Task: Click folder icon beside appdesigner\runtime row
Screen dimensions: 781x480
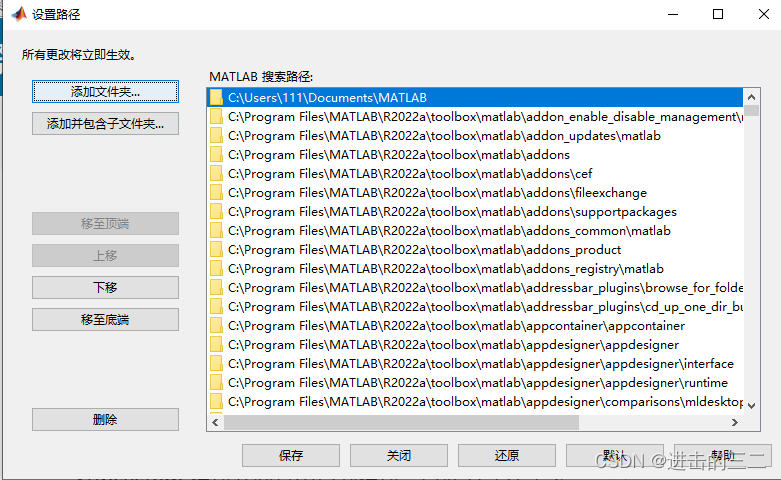Action: coord(216,382)
